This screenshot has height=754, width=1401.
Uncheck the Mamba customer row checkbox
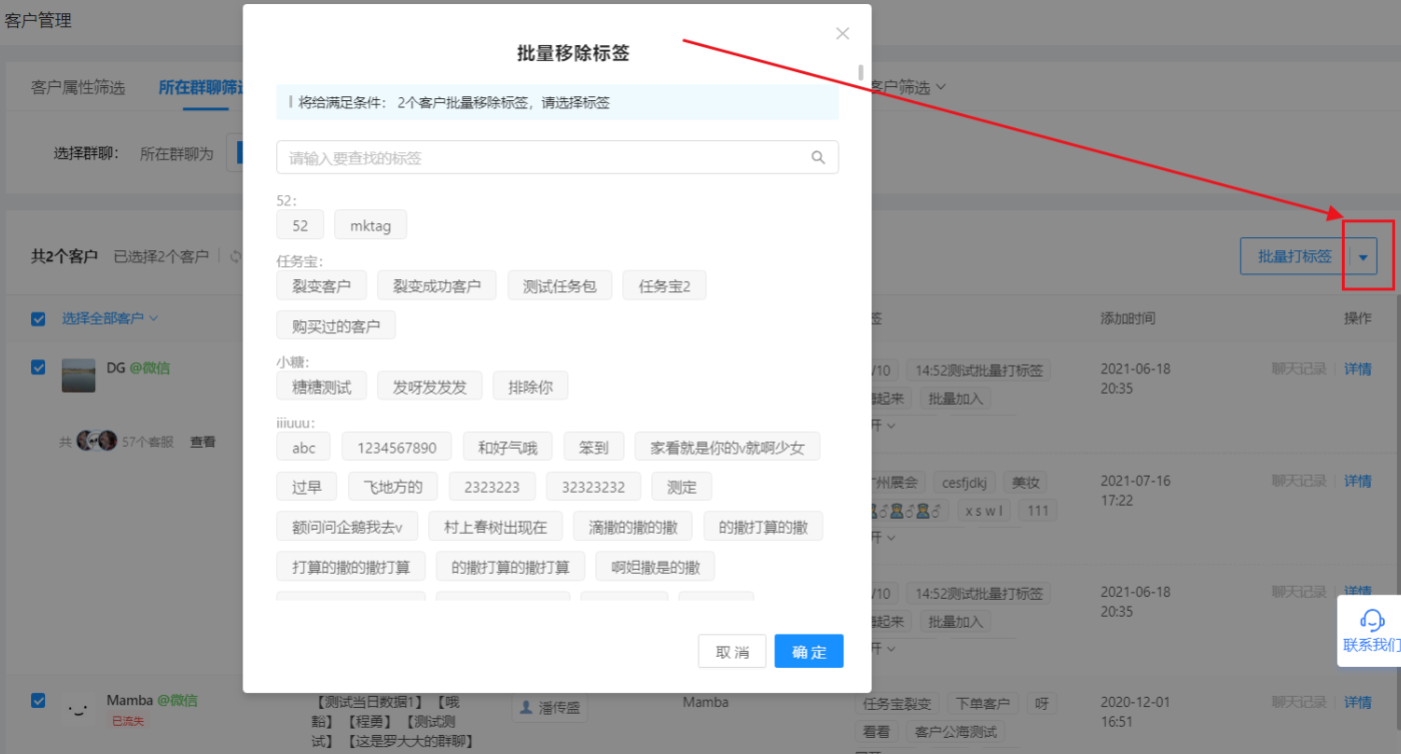38,701
